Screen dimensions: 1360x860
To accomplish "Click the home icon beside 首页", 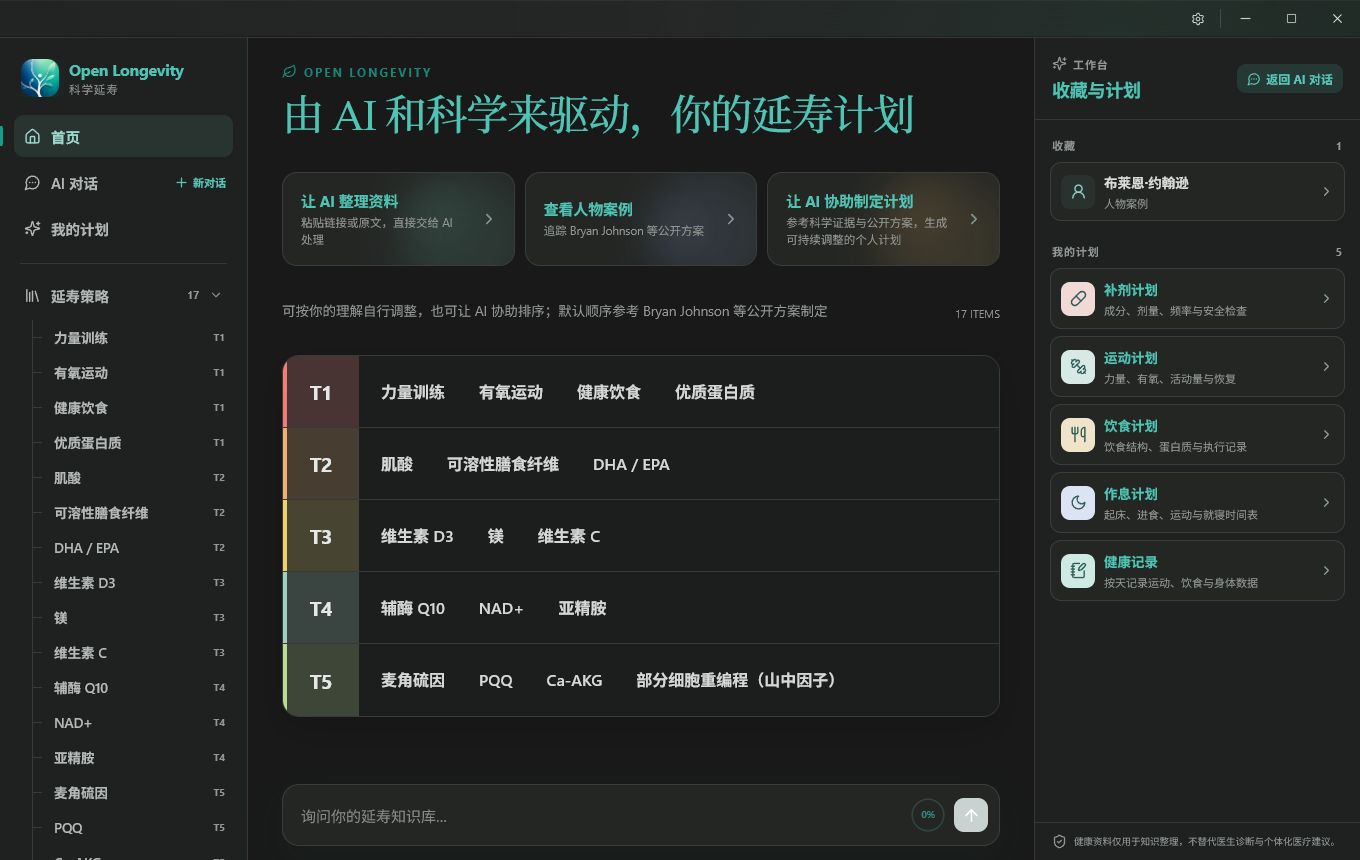I will tap(33, 137).
